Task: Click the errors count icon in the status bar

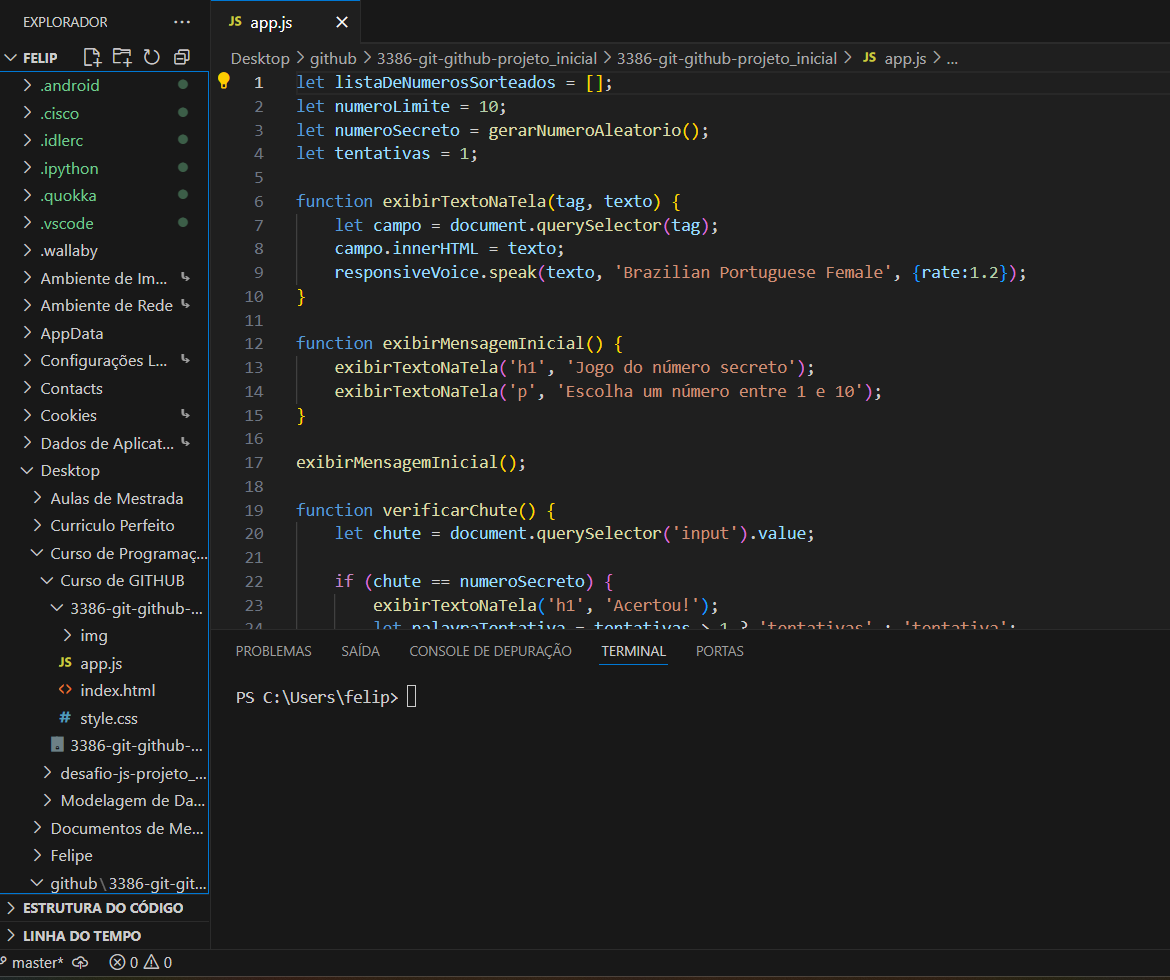Action: pyautogui.click(x=117, y=962)
